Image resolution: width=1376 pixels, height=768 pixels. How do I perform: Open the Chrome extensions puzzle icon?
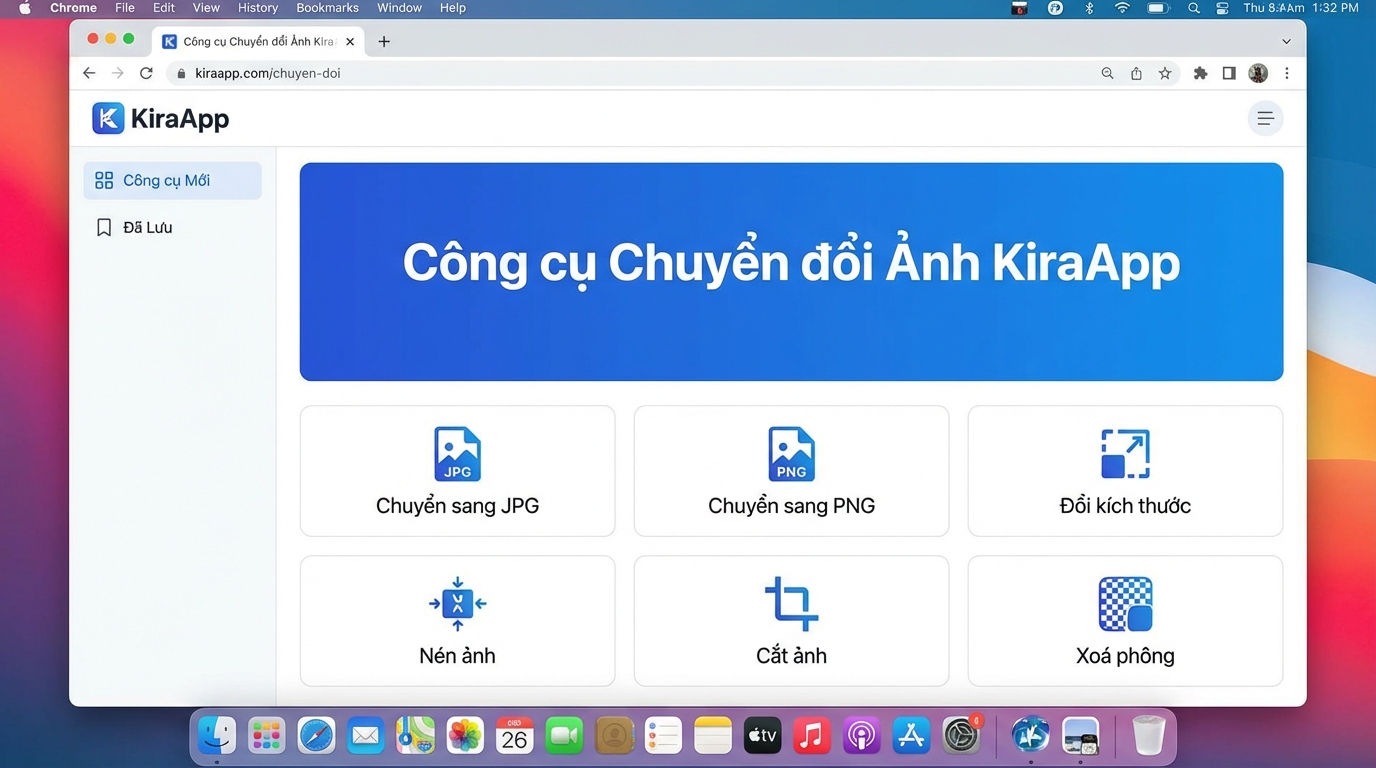(1199, 73)
